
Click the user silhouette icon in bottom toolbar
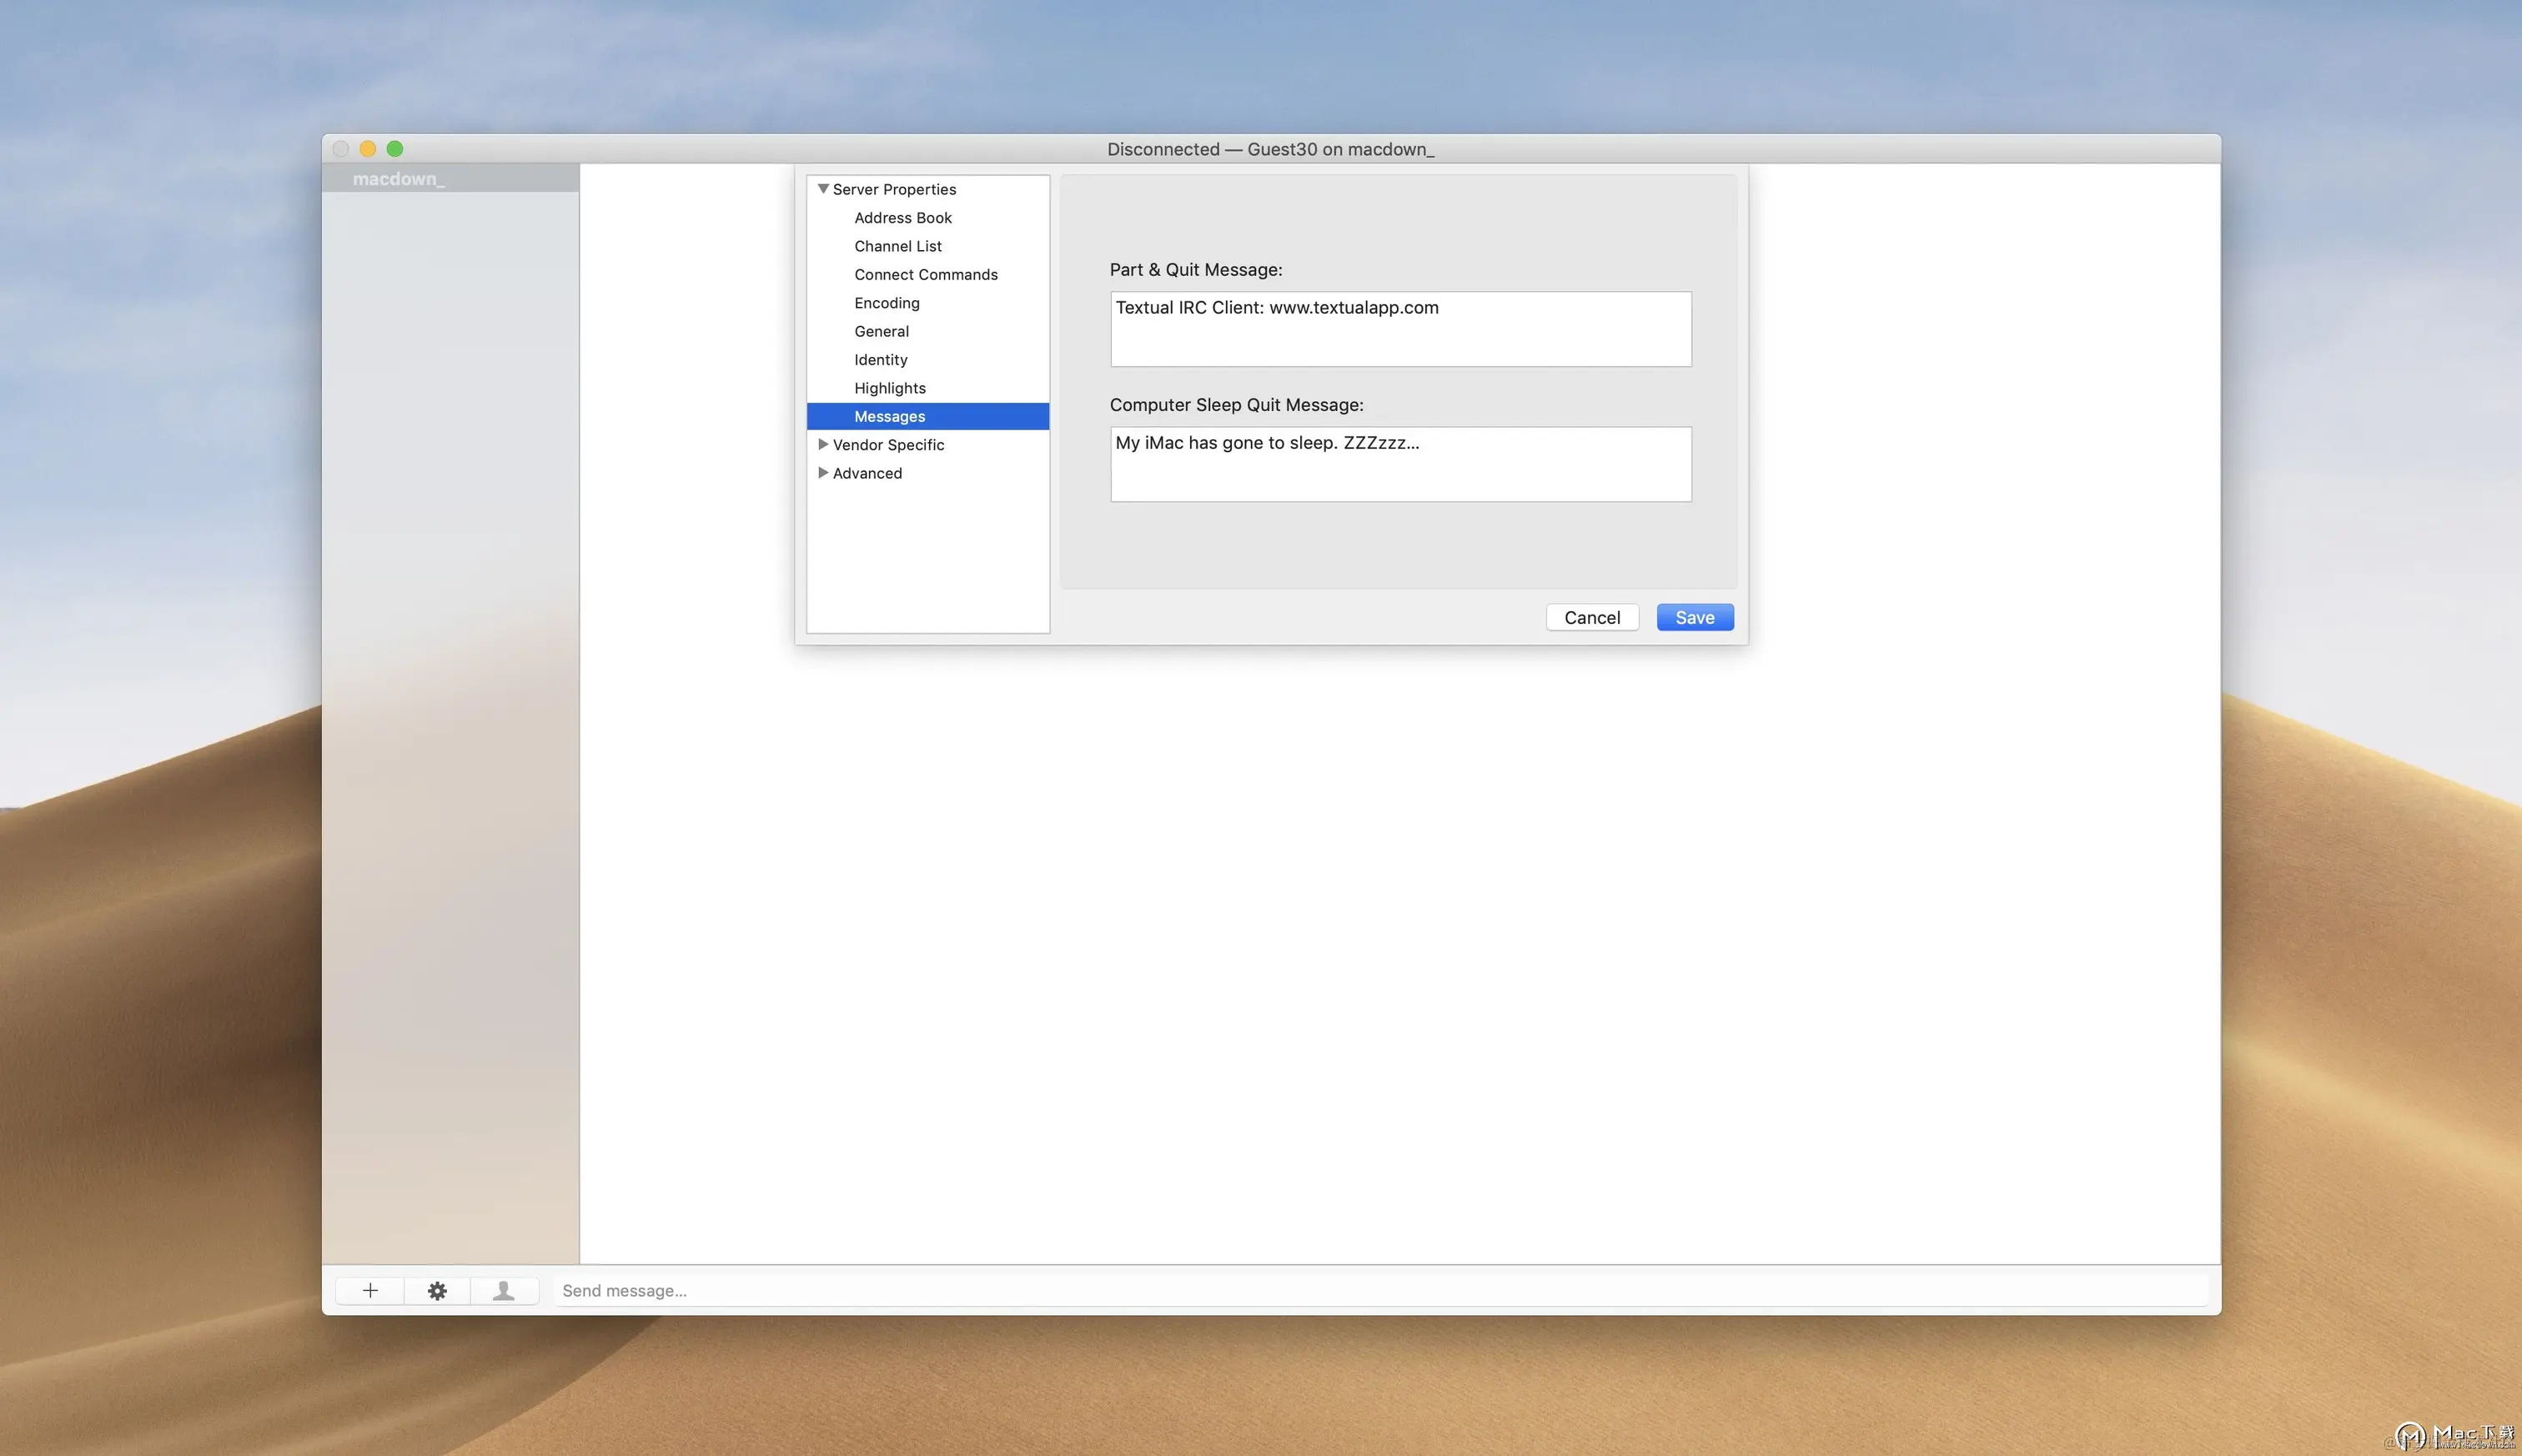[x=504, y=1290]
